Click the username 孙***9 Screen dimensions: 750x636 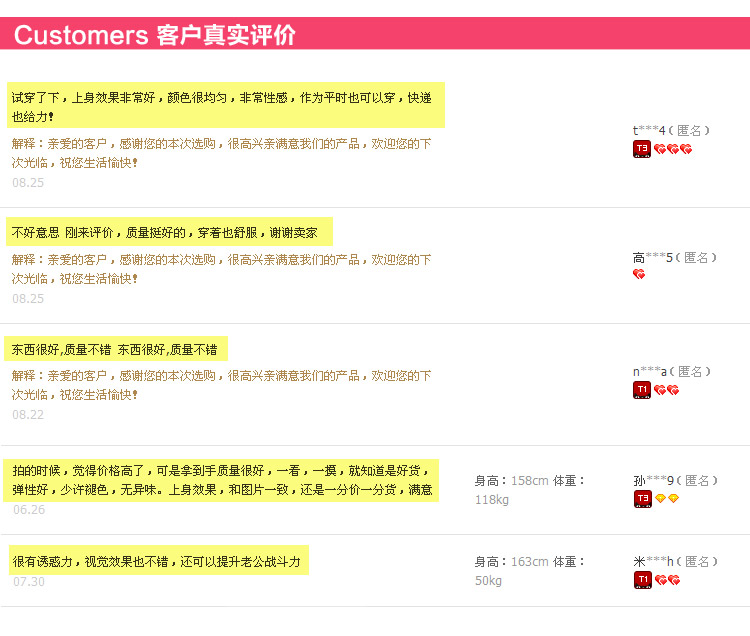tap(653, 480)
